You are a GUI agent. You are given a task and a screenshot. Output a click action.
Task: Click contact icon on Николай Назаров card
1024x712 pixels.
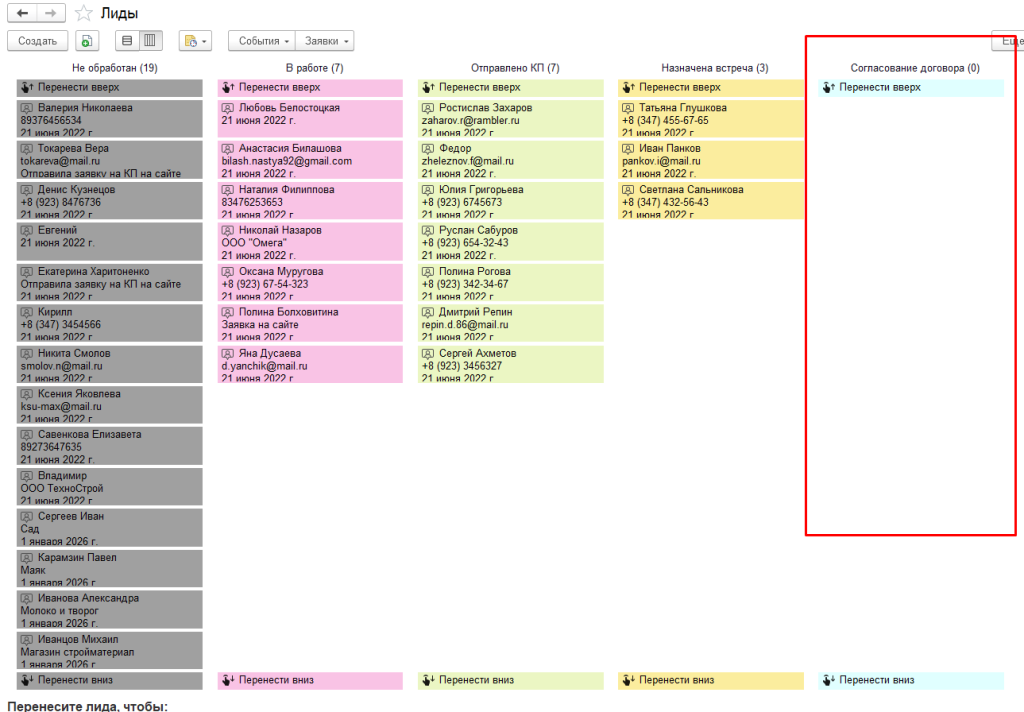pyautogui.click(x=228, y=231)
